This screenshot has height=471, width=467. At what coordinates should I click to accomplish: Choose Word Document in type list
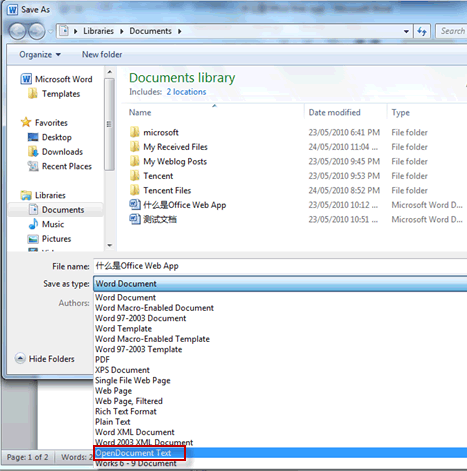click(x=125, y=297)
